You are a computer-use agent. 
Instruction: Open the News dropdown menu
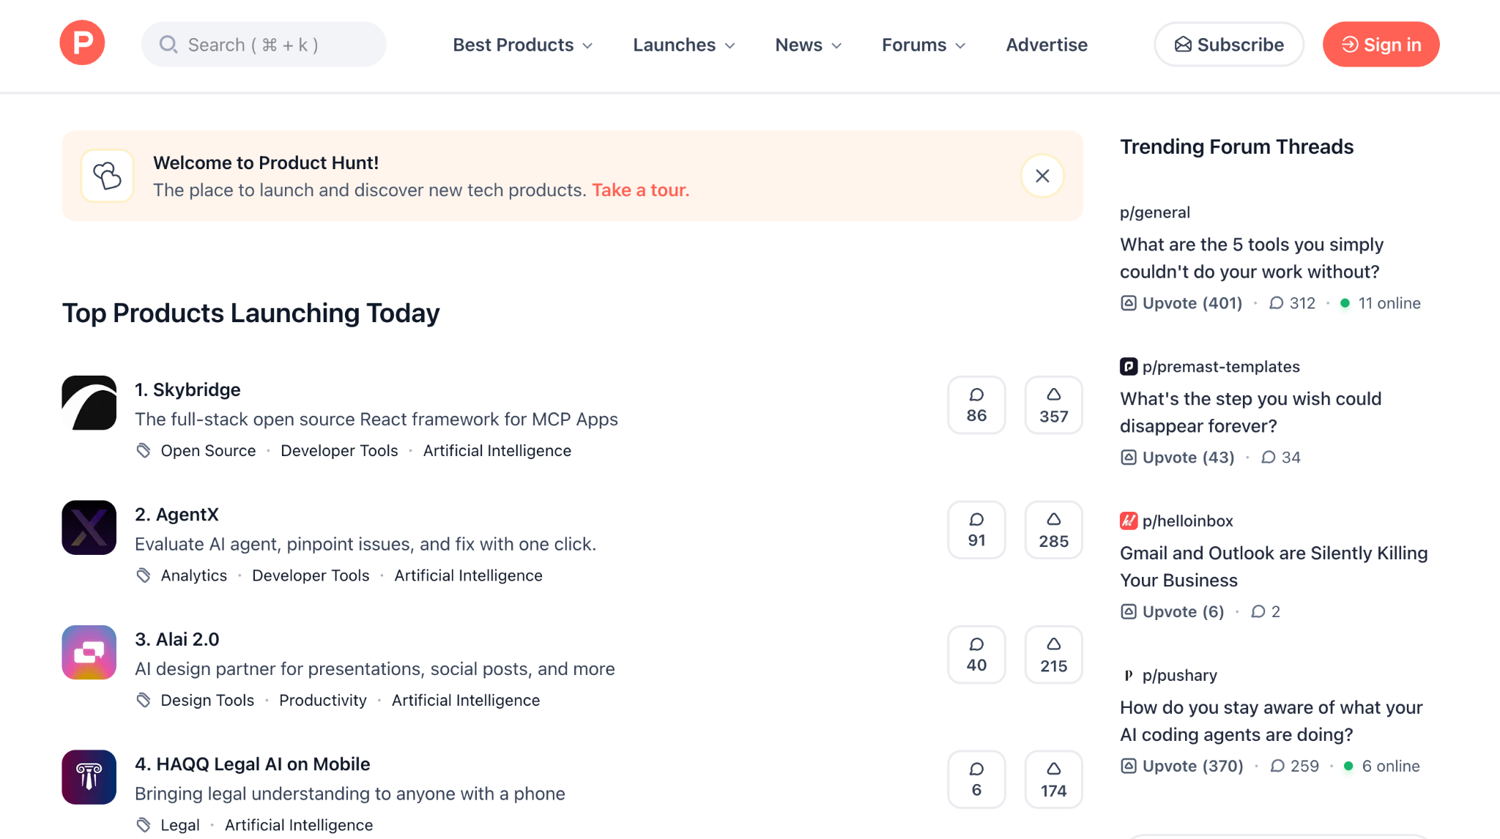pos(808,45)
